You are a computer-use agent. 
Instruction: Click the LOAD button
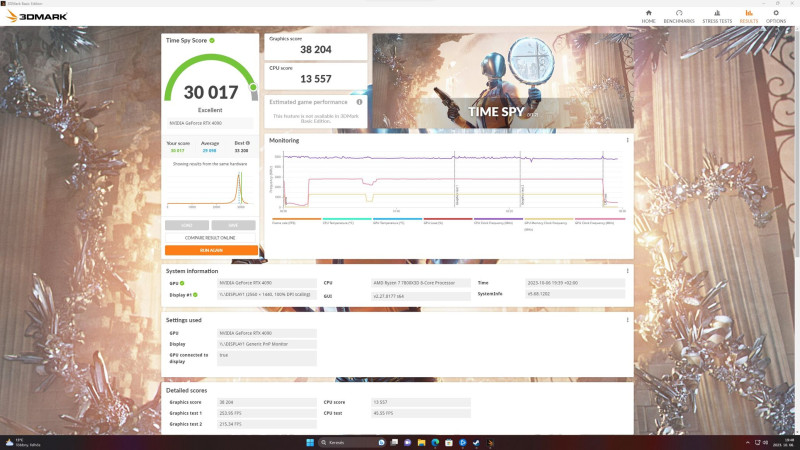(187, 225)
